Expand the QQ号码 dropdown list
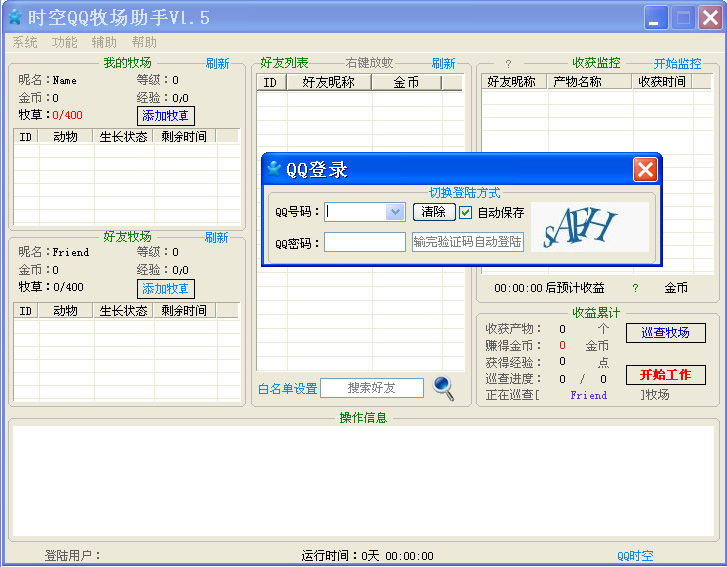Viewport: 727px width, 567px height. click(x=395, y=212)
